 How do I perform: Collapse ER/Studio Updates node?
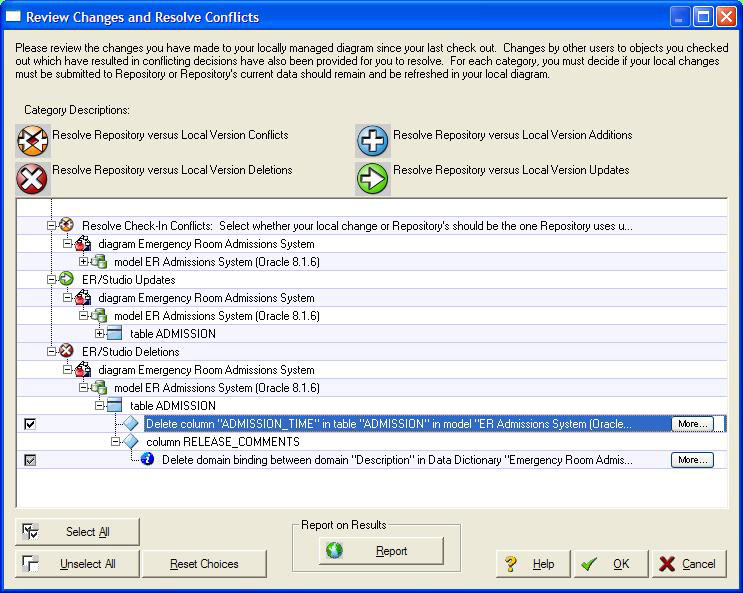(x=52, y=280)
